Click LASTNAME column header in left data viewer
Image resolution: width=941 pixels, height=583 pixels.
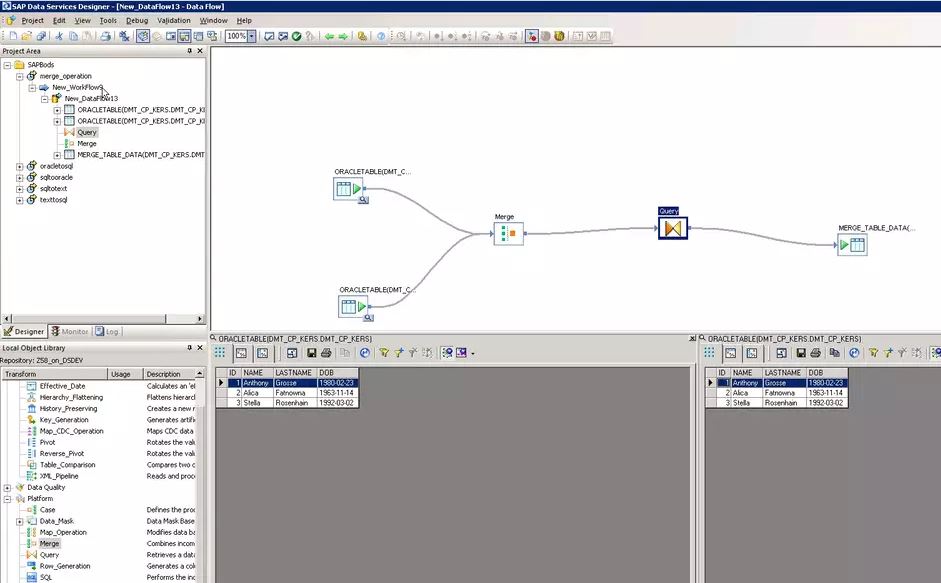point(293,373)
